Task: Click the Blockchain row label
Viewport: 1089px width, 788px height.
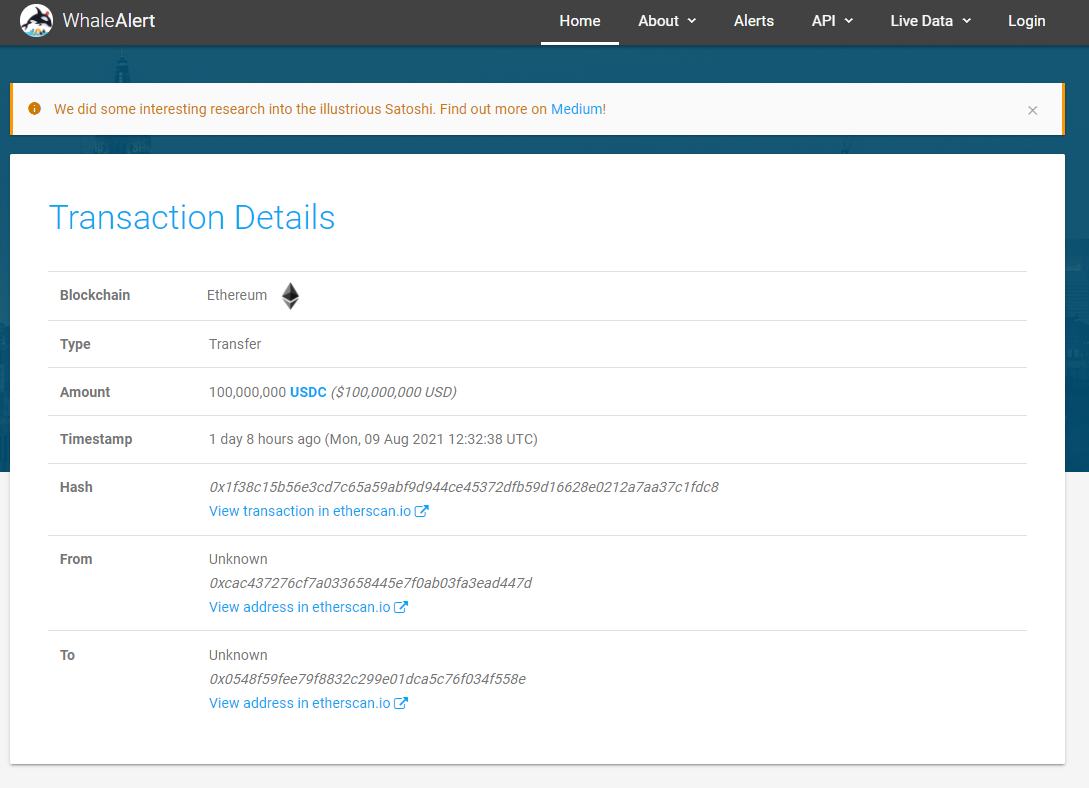Action: tap(94, 295)
